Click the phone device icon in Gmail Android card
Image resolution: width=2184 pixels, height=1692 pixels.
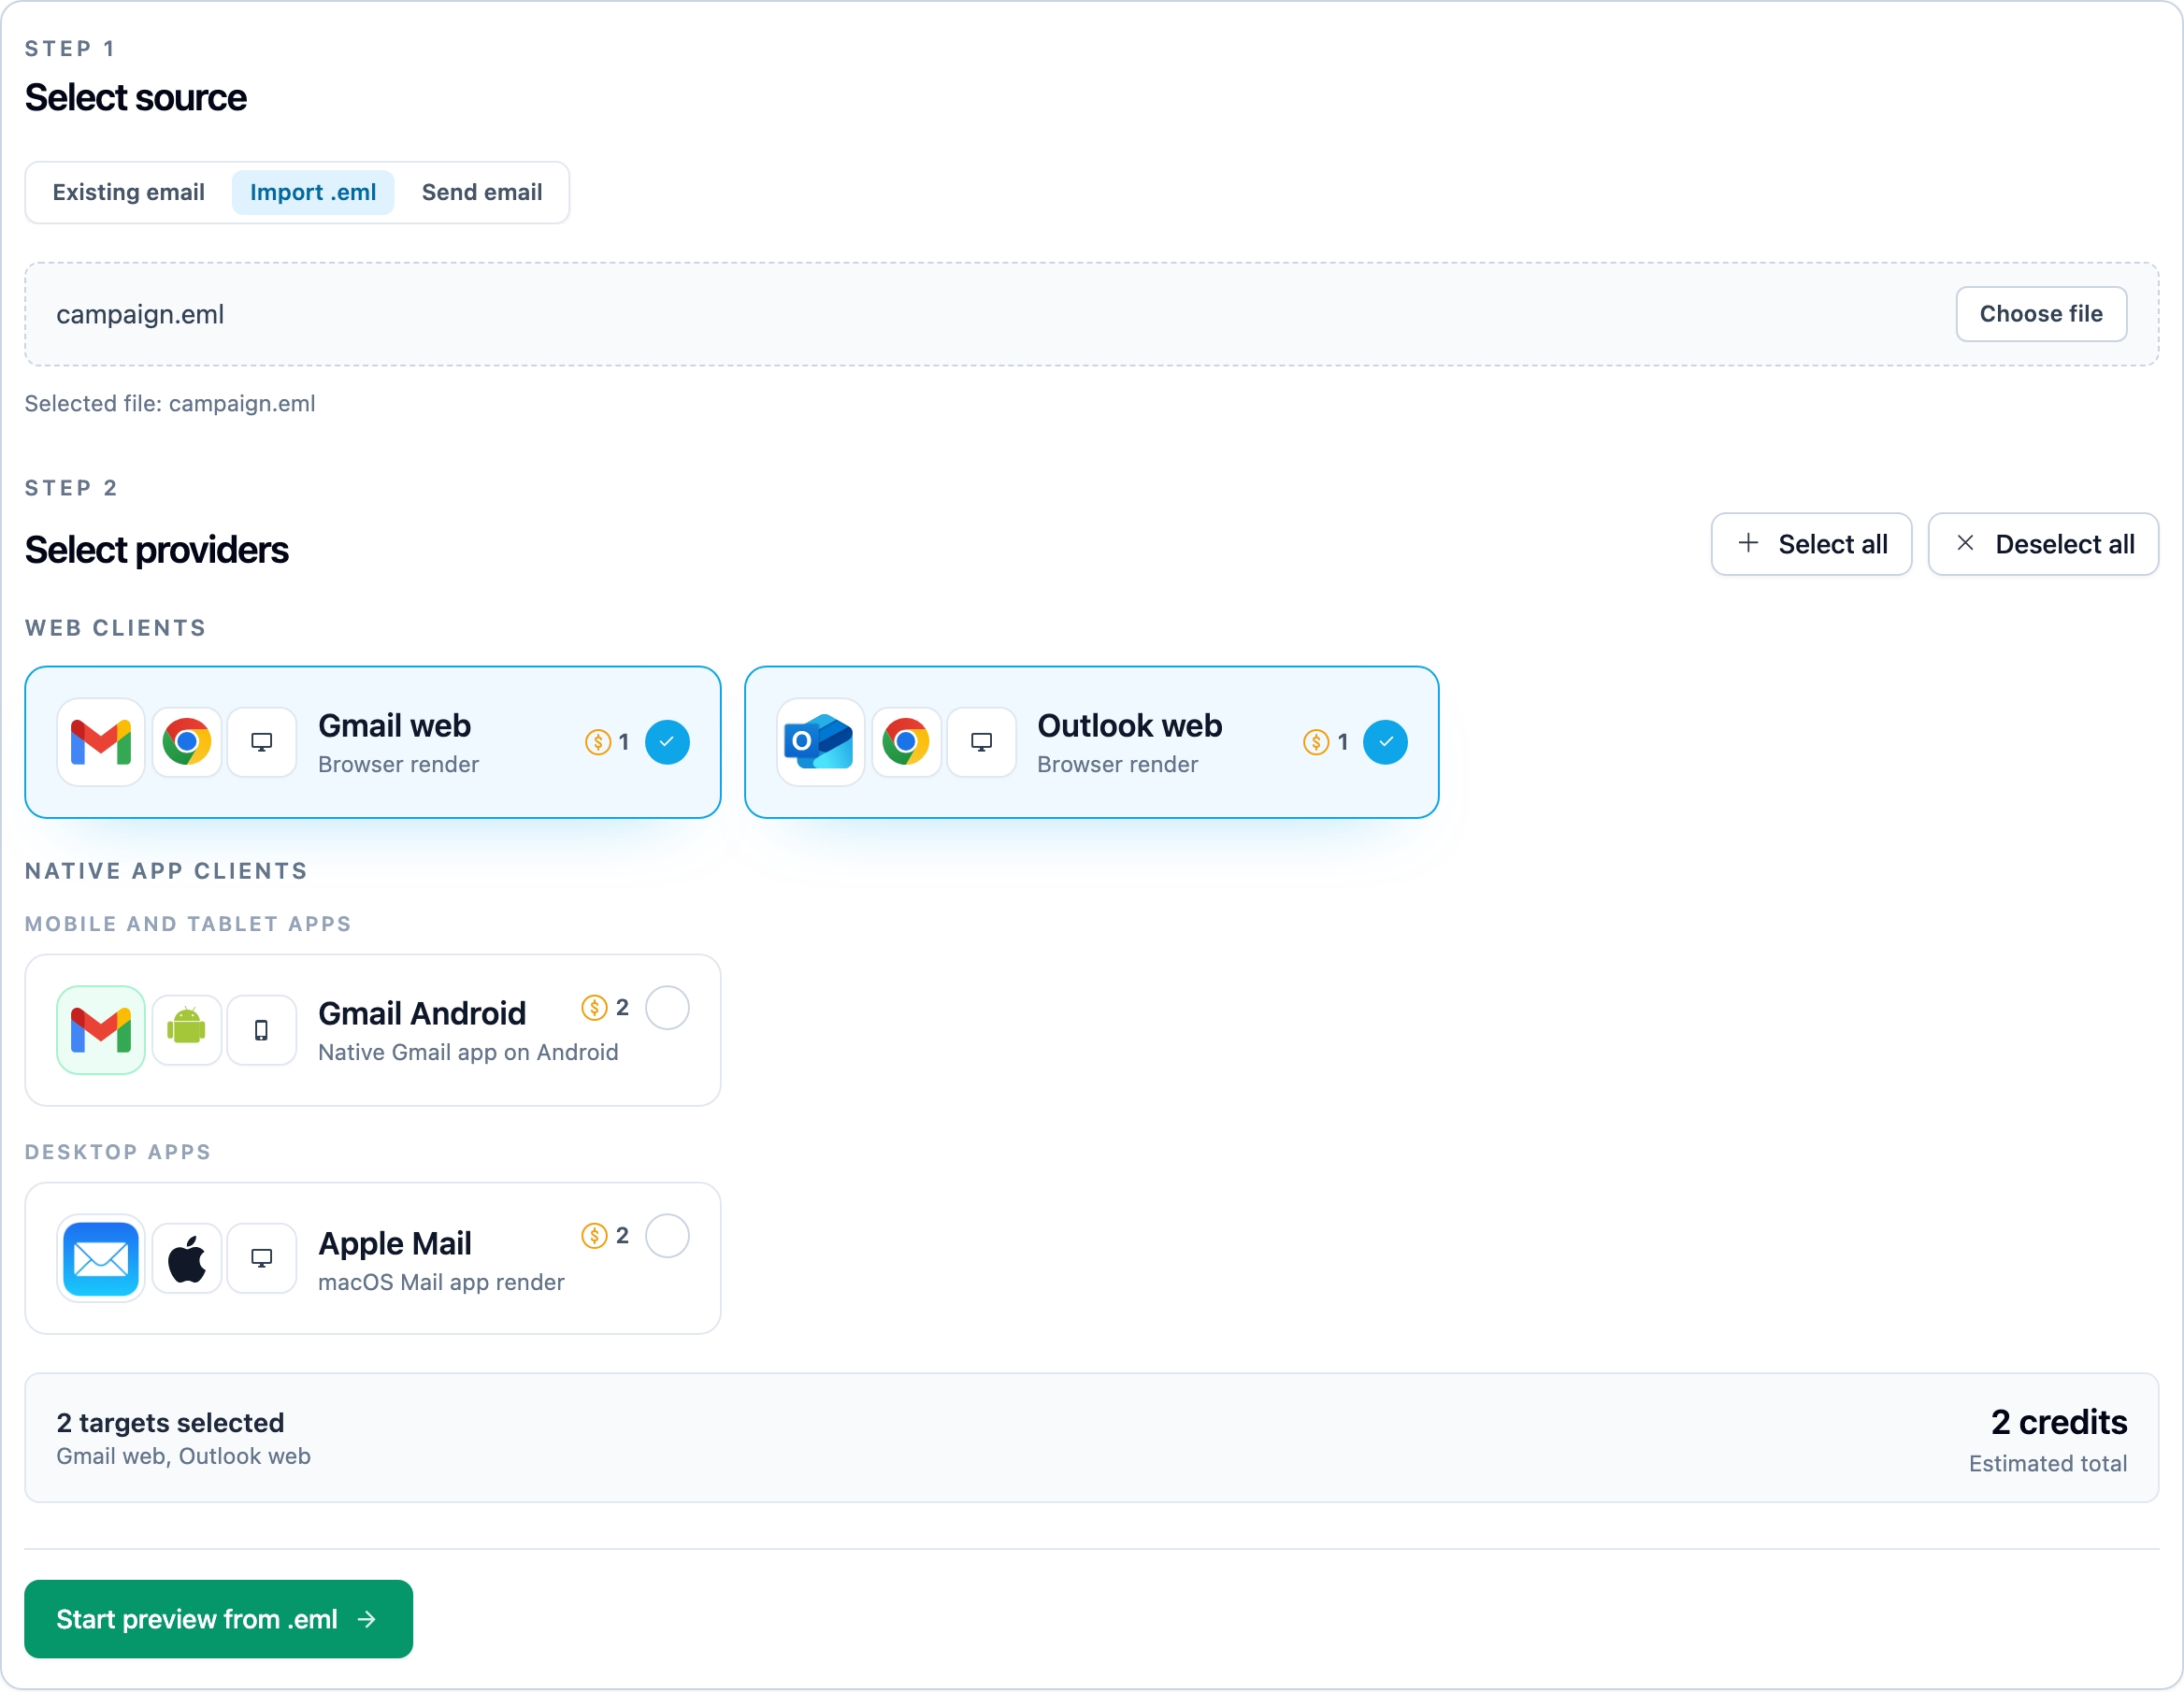tap(262, 1030)
